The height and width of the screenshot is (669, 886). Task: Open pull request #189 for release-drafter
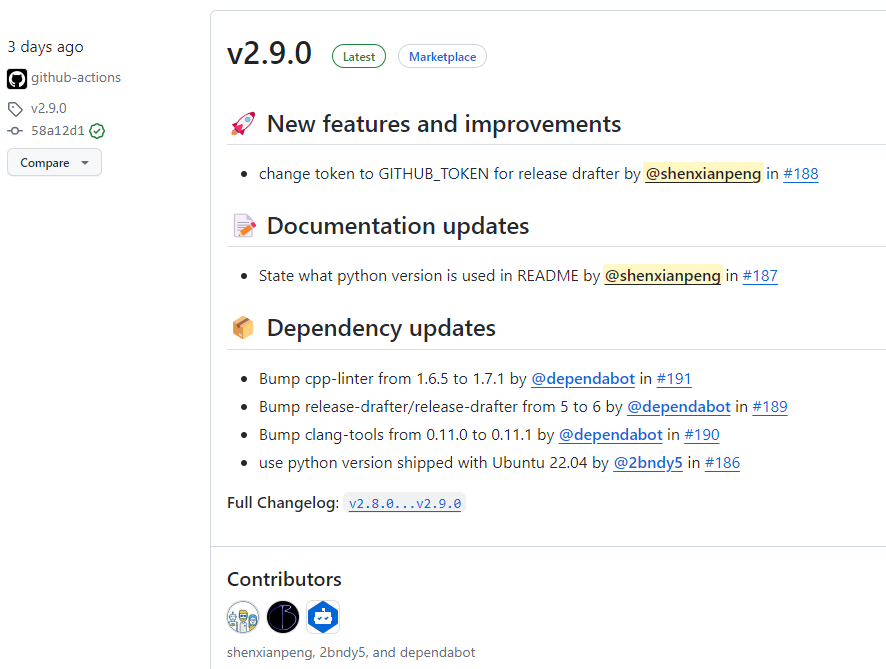point(770,407)
